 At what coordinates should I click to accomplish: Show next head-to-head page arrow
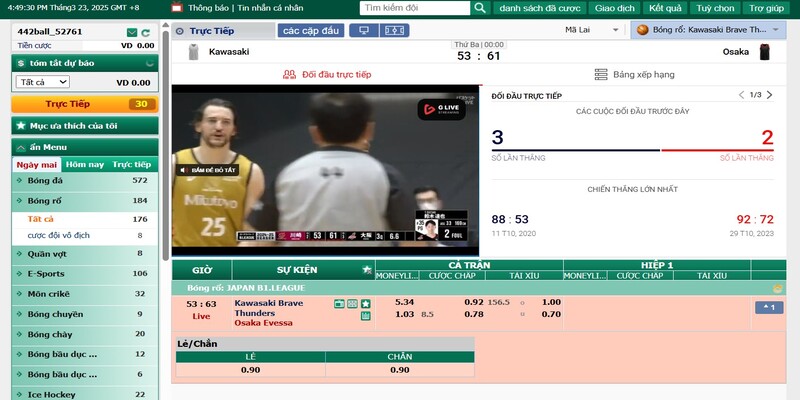[x=769, y=95]
